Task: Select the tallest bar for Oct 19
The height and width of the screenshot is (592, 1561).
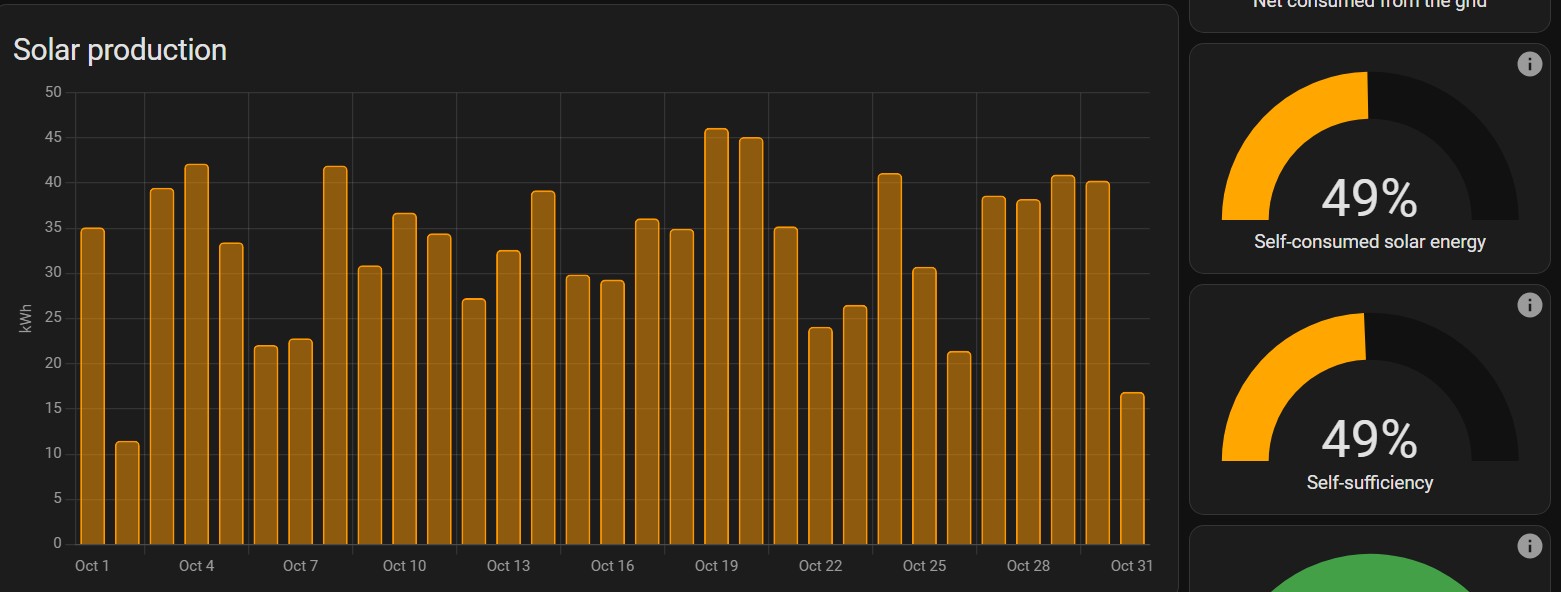Action: pyautogui.click(x=717, y=336)
